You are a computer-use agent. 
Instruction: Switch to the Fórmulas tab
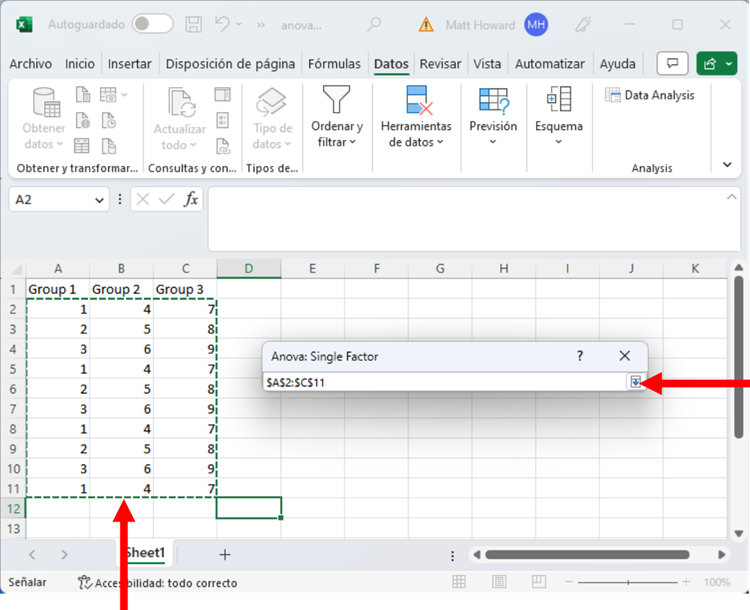(x=334, y=64)
